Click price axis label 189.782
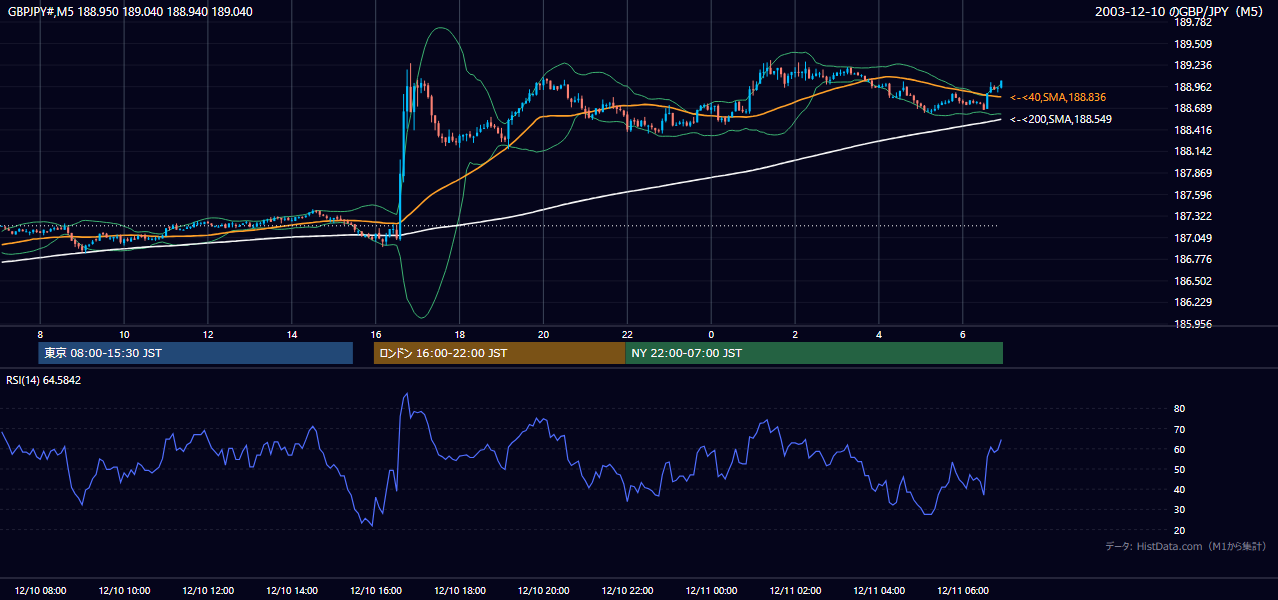The image size is (1278, 600). click(1192, 22)
